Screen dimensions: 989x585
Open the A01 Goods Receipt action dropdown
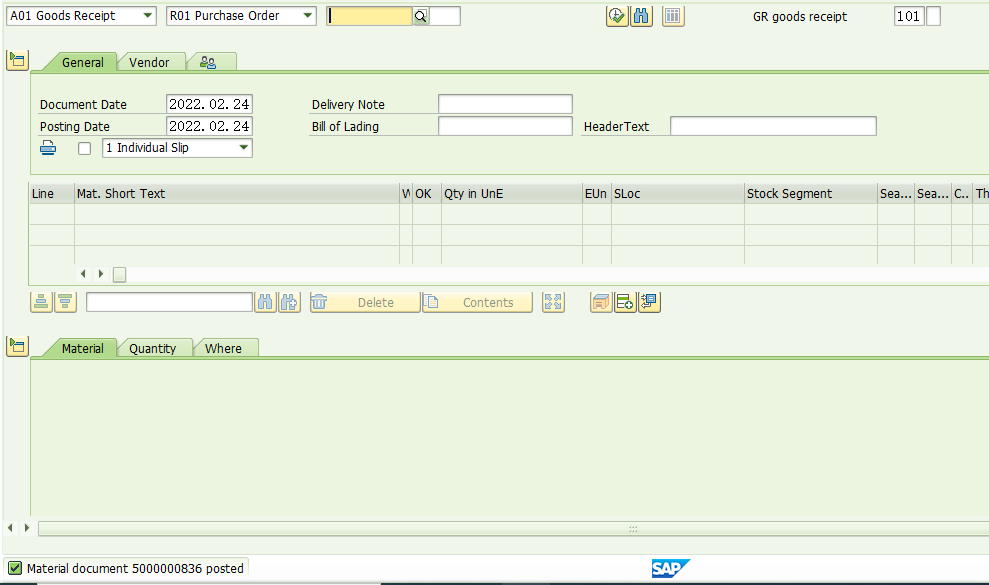click(x=81, y=16)
